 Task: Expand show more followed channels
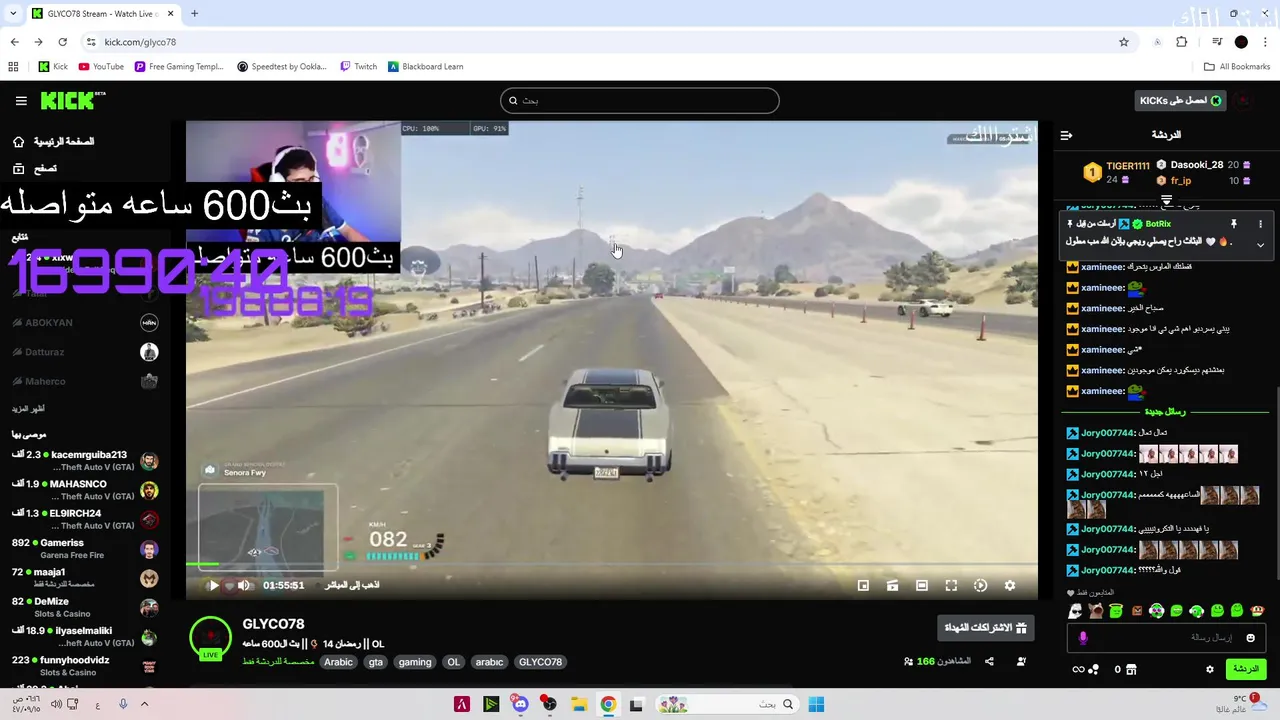(28, 409)
